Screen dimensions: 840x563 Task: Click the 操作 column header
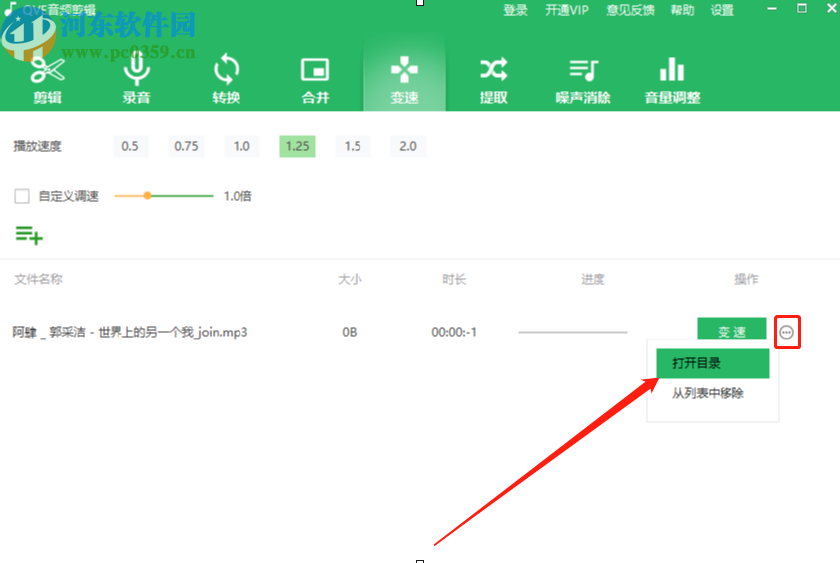(x=746, y=279)
